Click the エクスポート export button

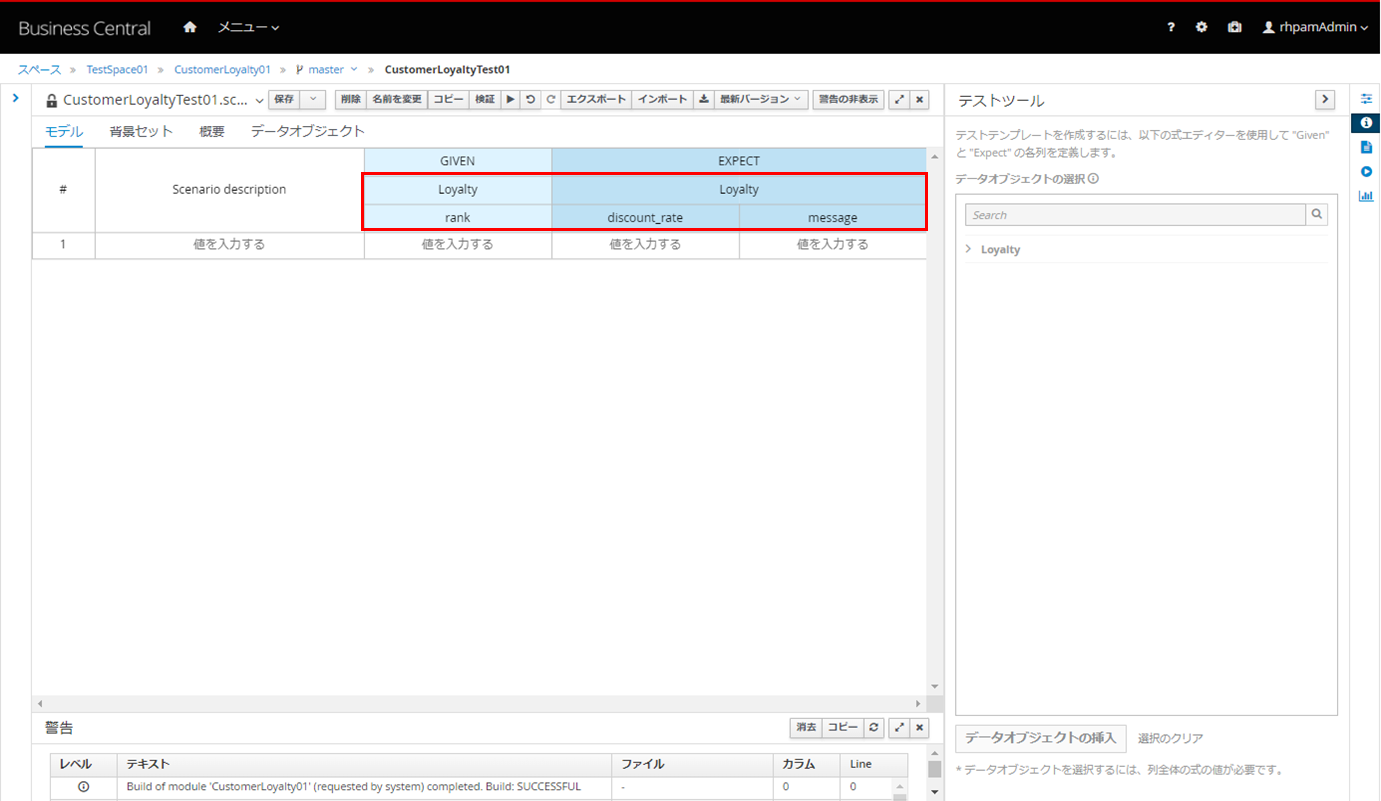click(x=596, y=99)
